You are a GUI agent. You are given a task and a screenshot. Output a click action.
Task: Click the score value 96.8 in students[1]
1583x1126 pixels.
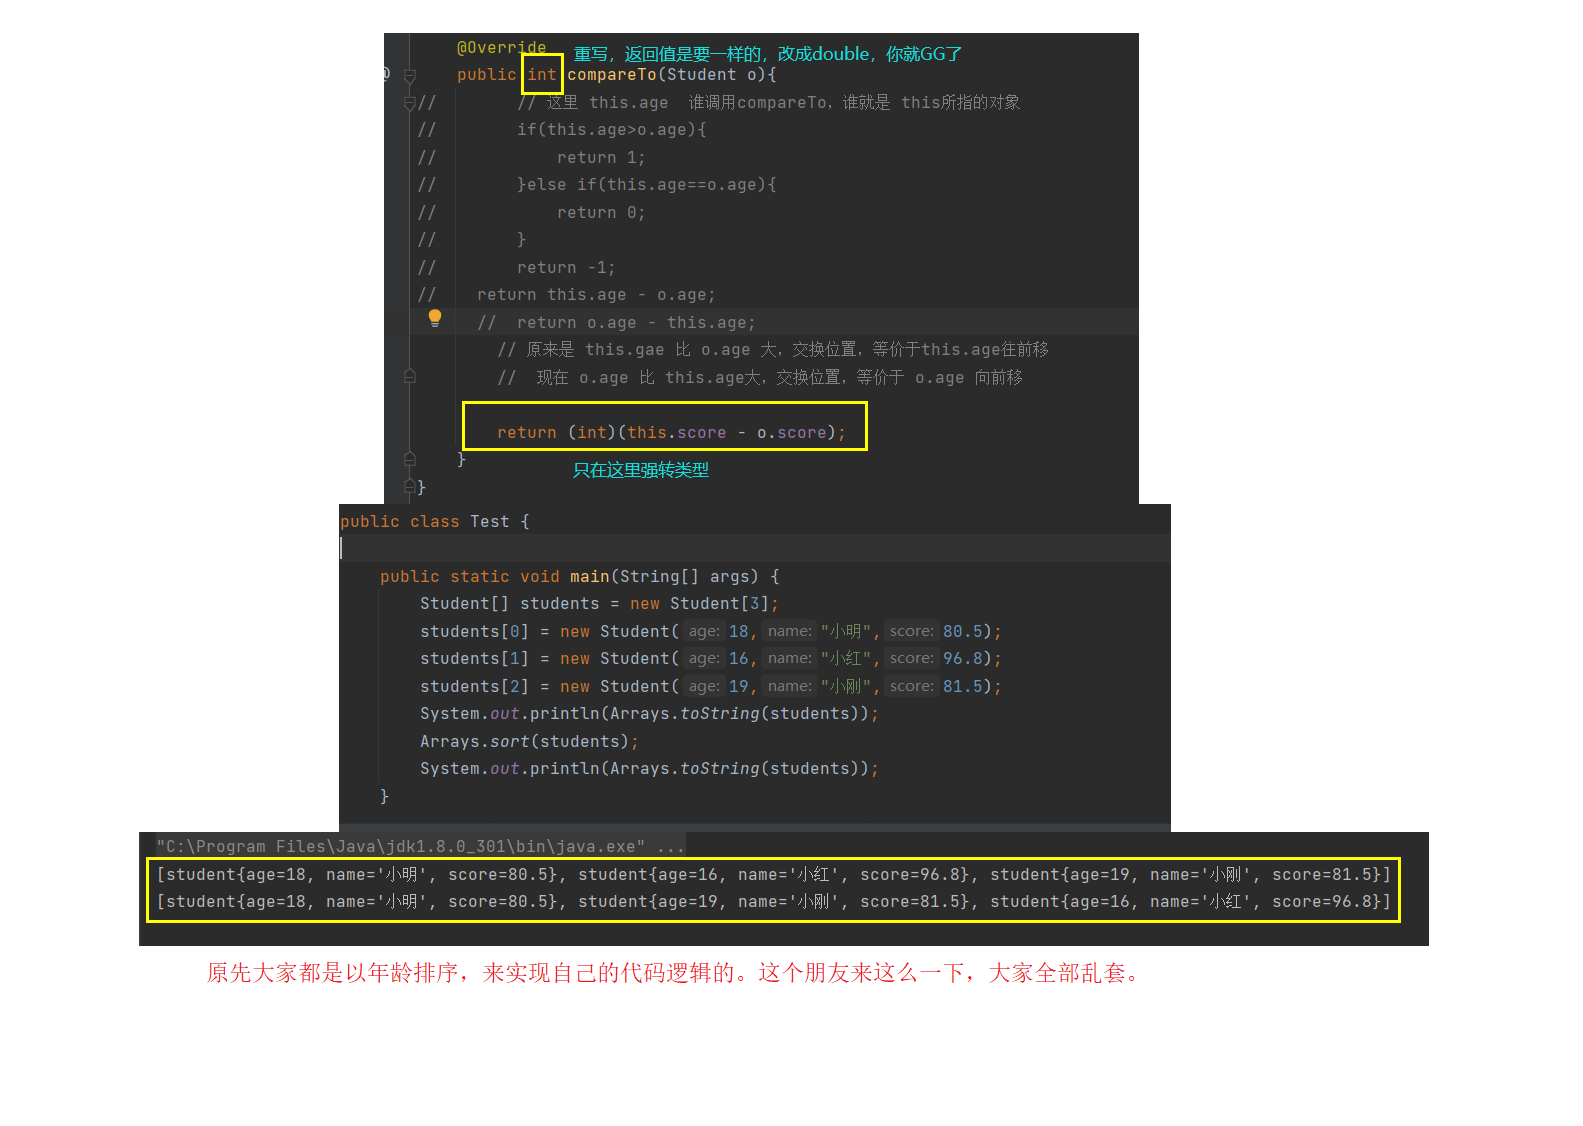tap(962, 659)
